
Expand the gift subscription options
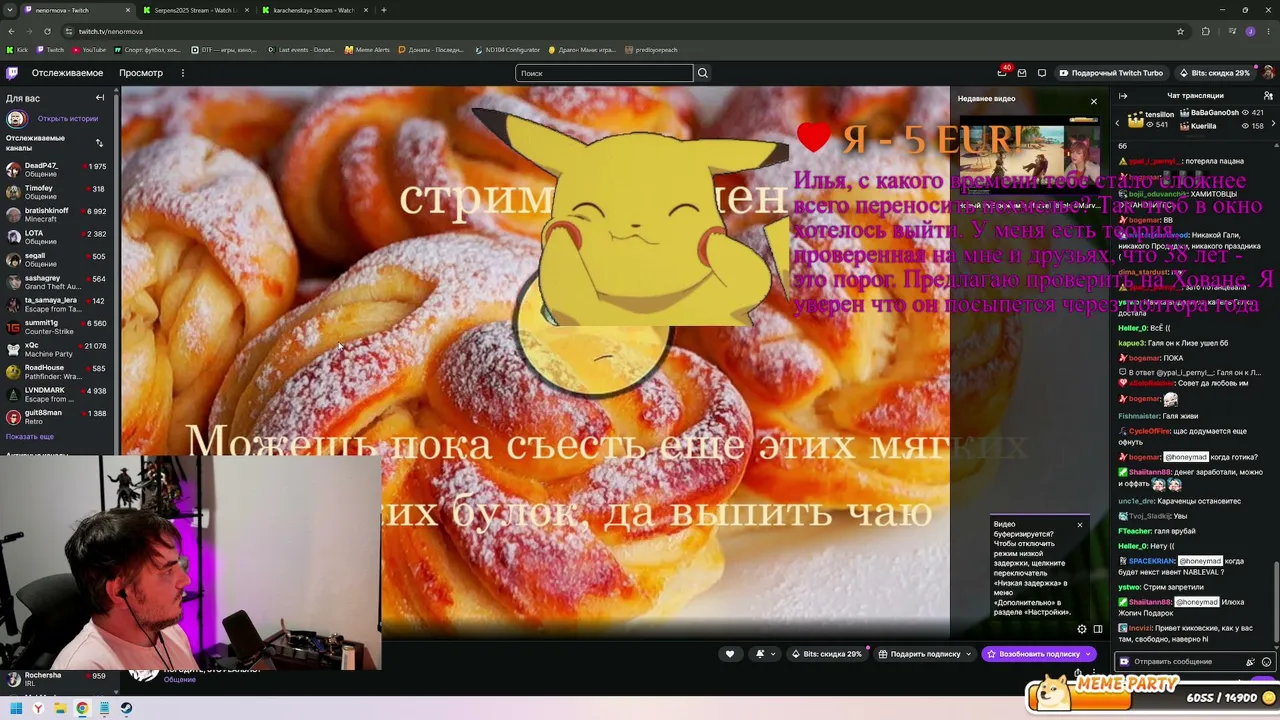968,654
